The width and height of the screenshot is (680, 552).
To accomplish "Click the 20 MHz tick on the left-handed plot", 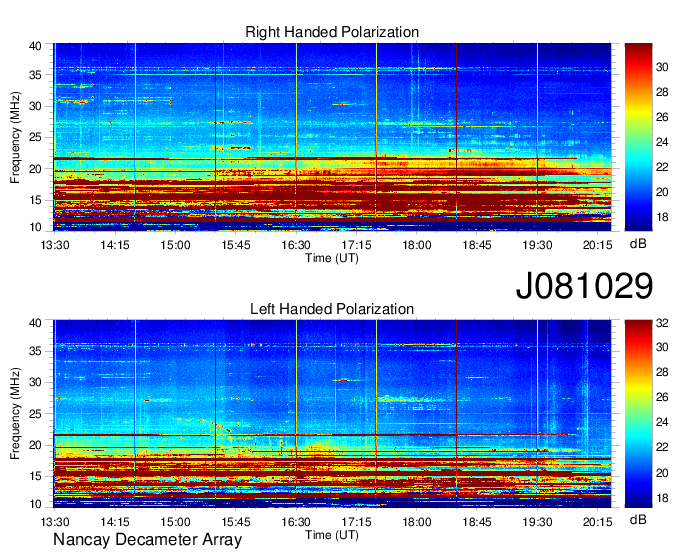I will 35,445.
